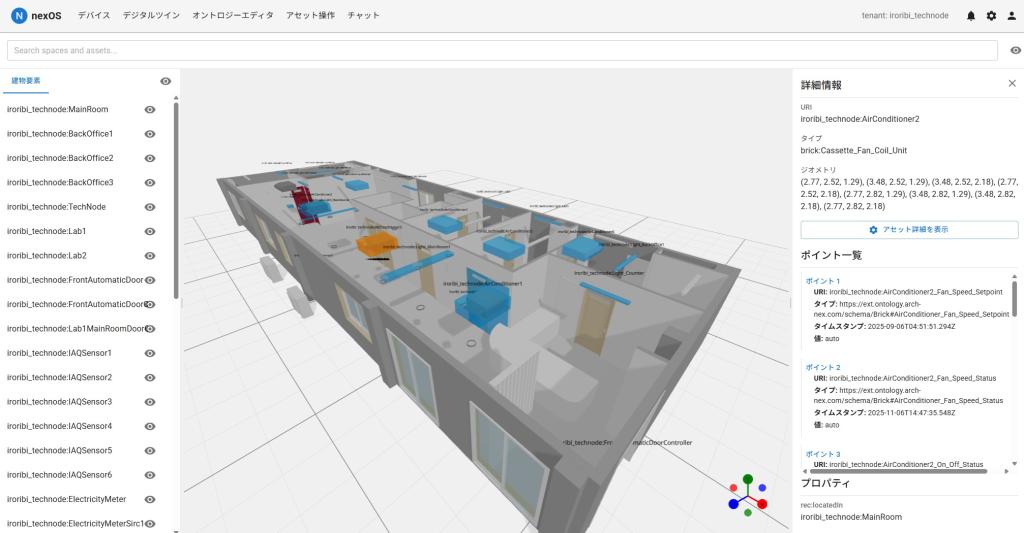Toggle visibility of Lab2
The height and width of the screenshot is (533, 1024).
tap(150, 256)
